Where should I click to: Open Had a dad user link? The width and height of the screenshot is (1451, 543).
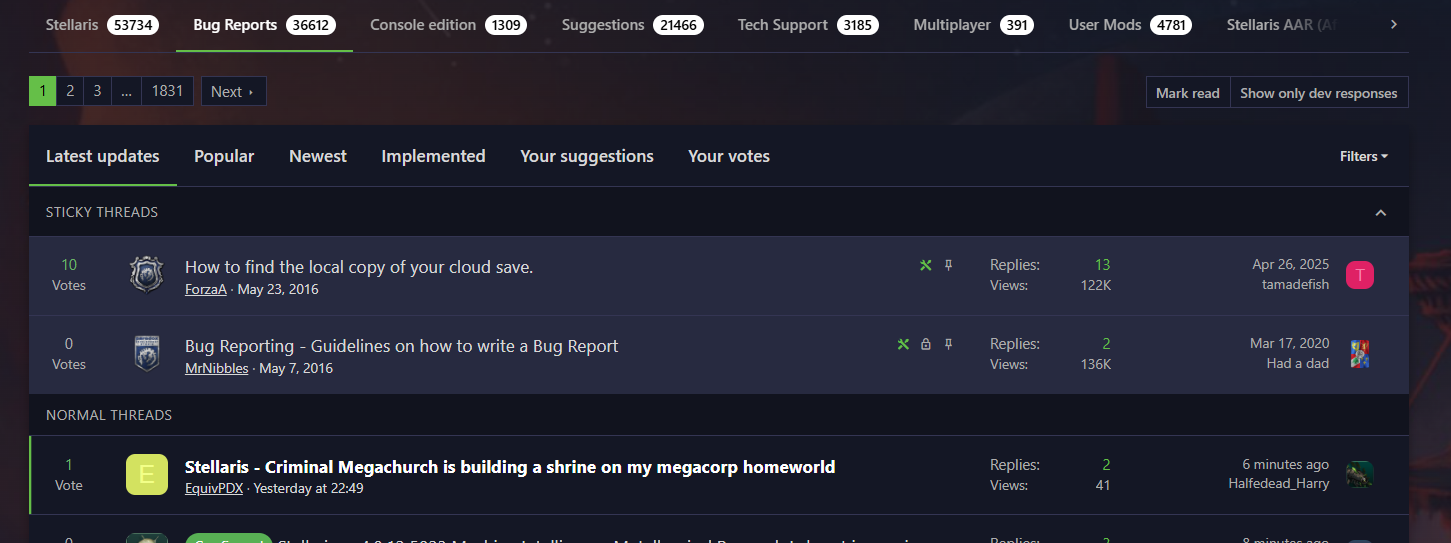[x=1298, y=364]
